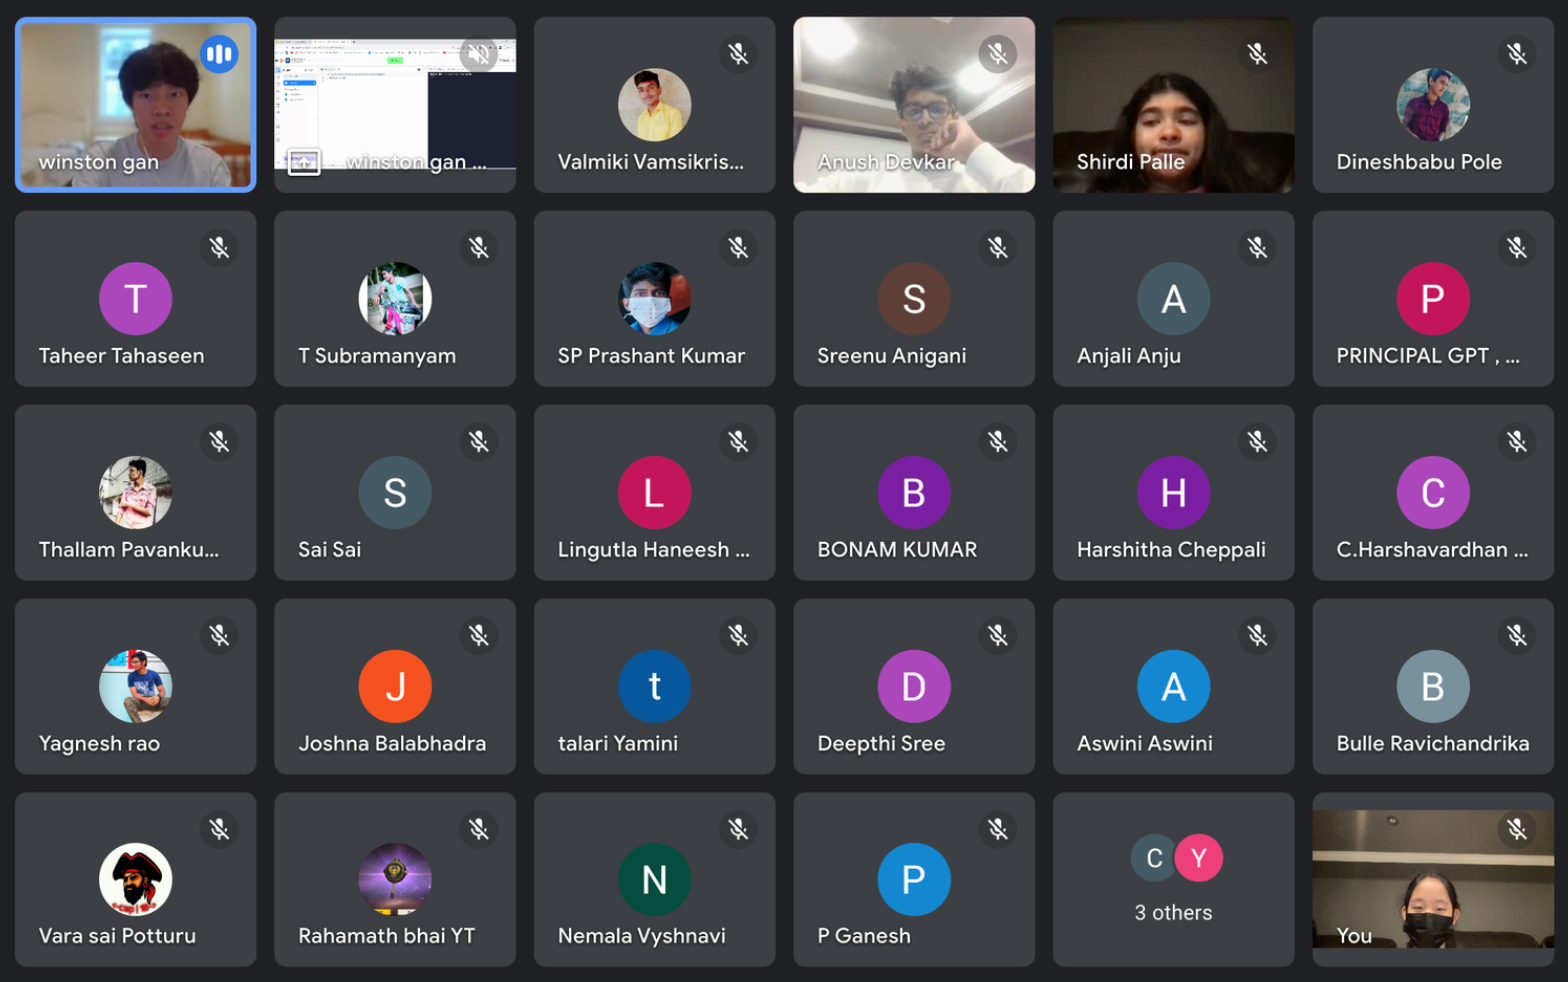Open the '3 others' participants tile
This screenshot has height=982, width=1568.
1173,880
